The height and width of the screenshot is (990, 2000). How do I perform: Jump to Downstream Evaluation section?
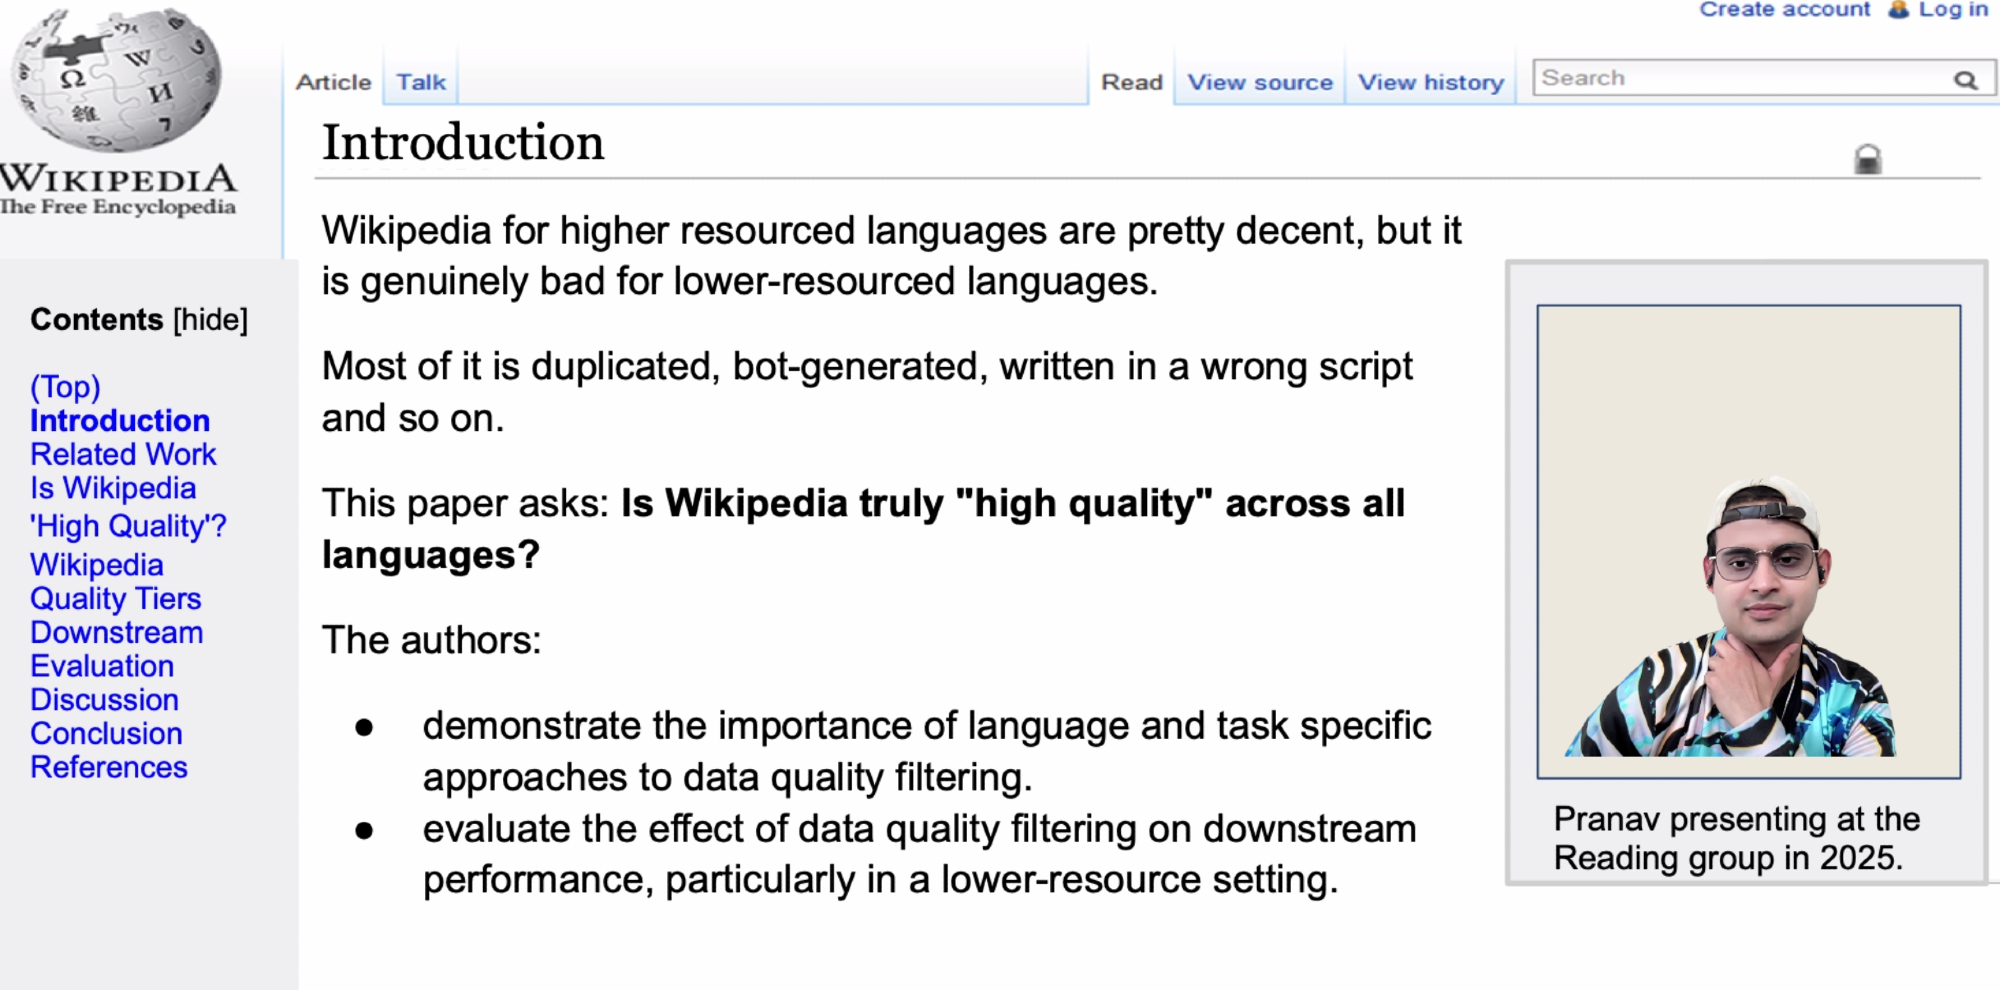[116, 649]
